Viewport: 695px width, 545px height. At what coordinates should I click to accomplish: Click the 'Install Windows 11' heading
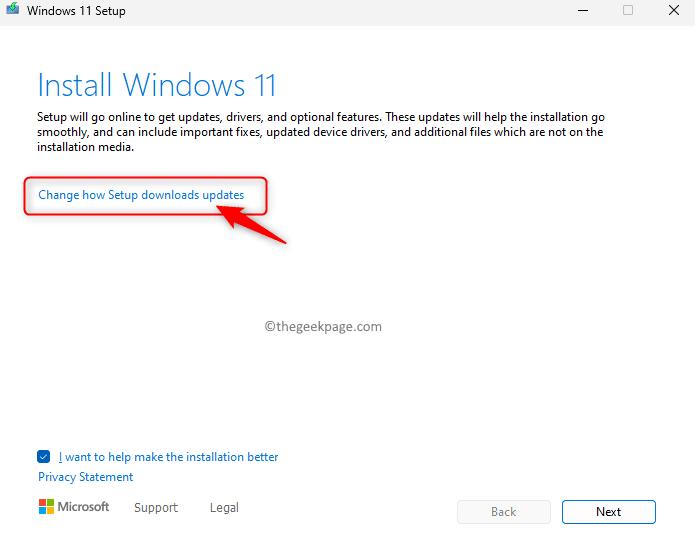[157, 85]
